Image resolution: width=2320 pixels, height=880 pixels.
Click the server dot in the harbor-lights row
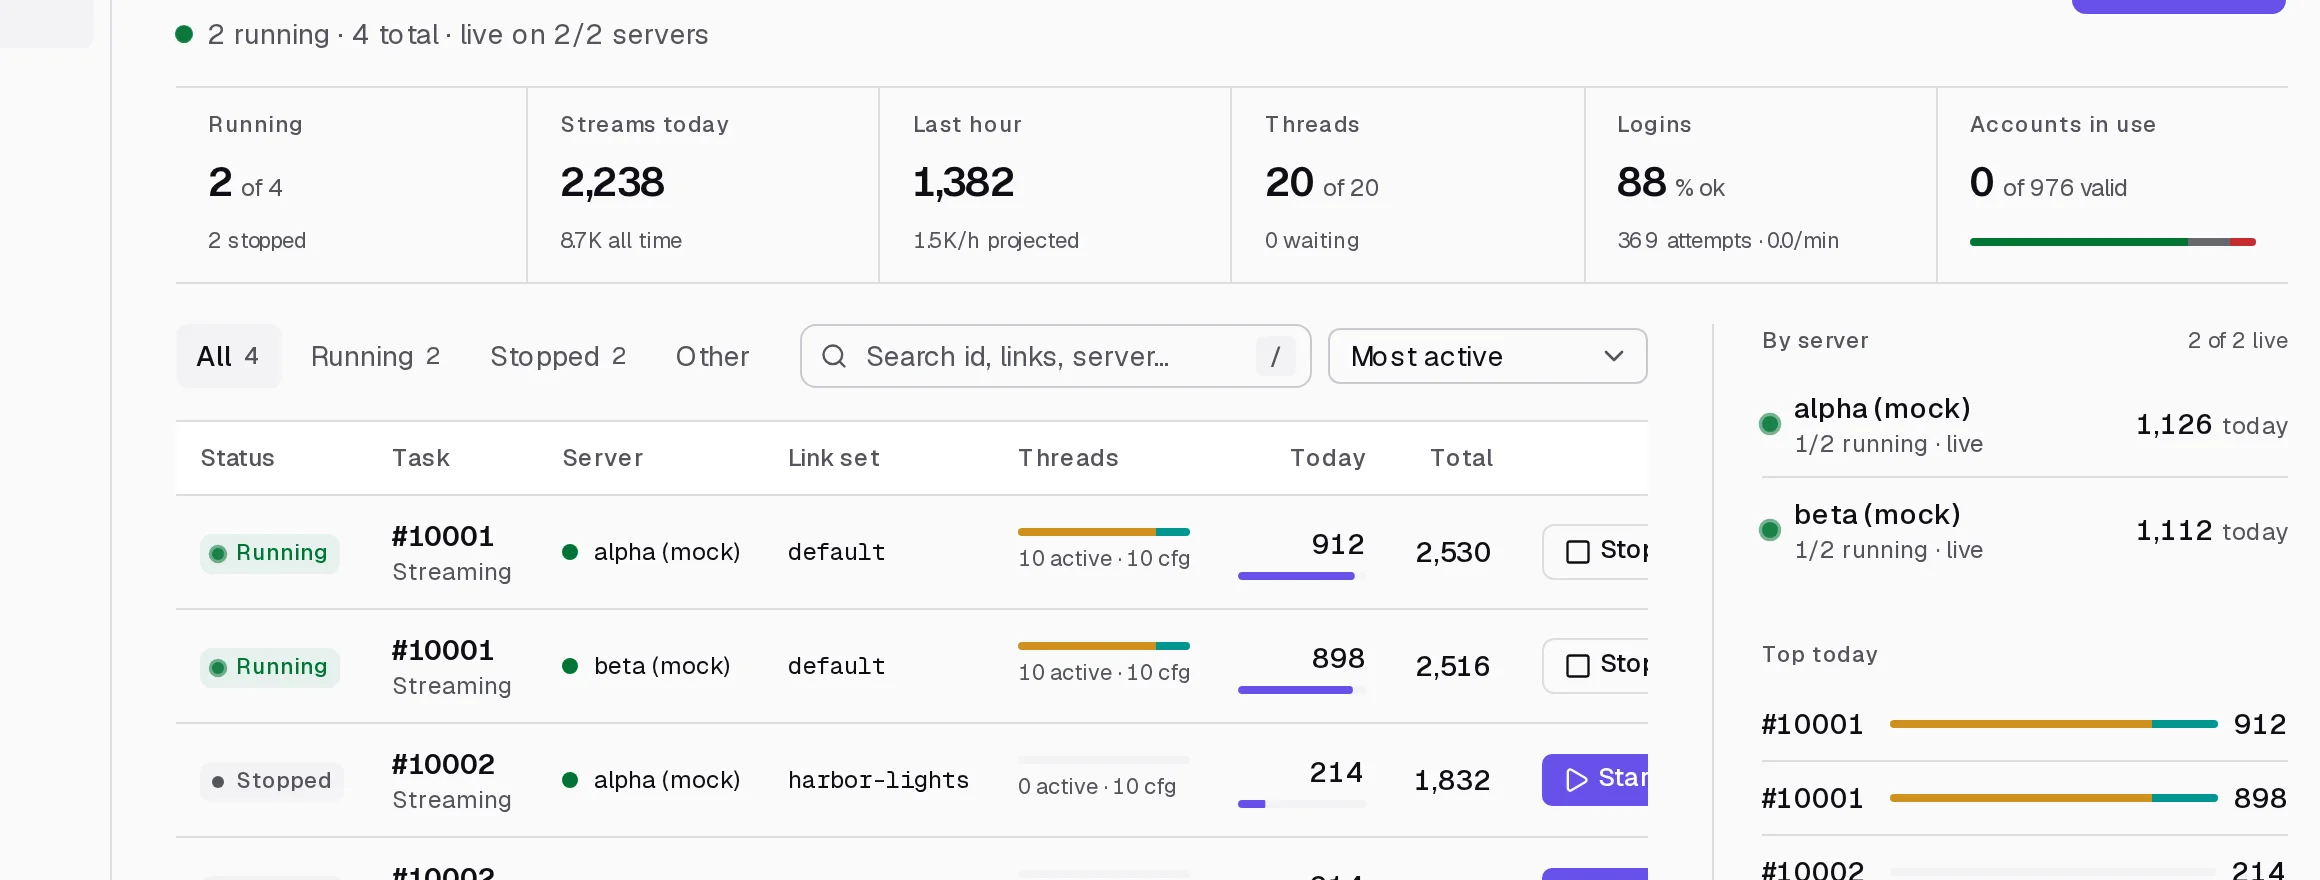[570, 780]
